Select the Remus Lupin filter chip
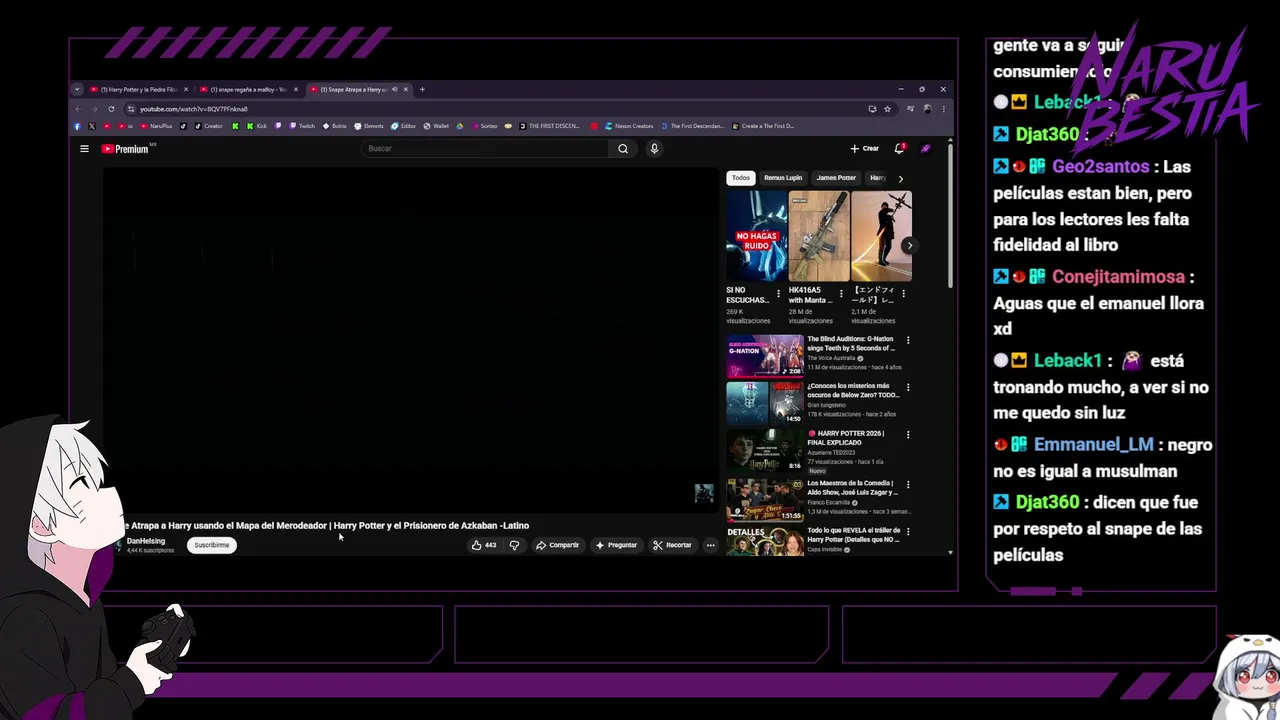The height and width of the screenshot is (720, 1280). tap(783, 178)
